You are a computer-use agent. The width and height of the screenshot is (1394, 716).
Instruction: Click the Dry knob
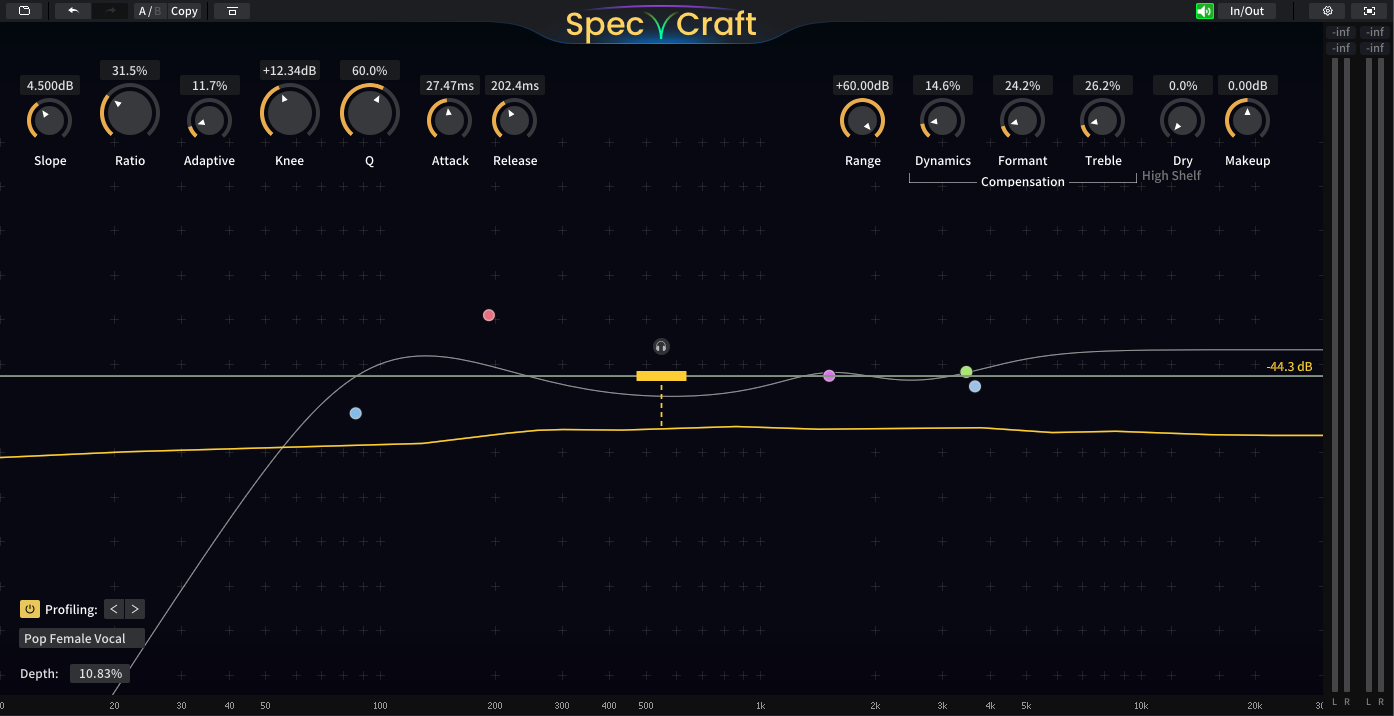pyautogui.click(x=1182, y=121)
